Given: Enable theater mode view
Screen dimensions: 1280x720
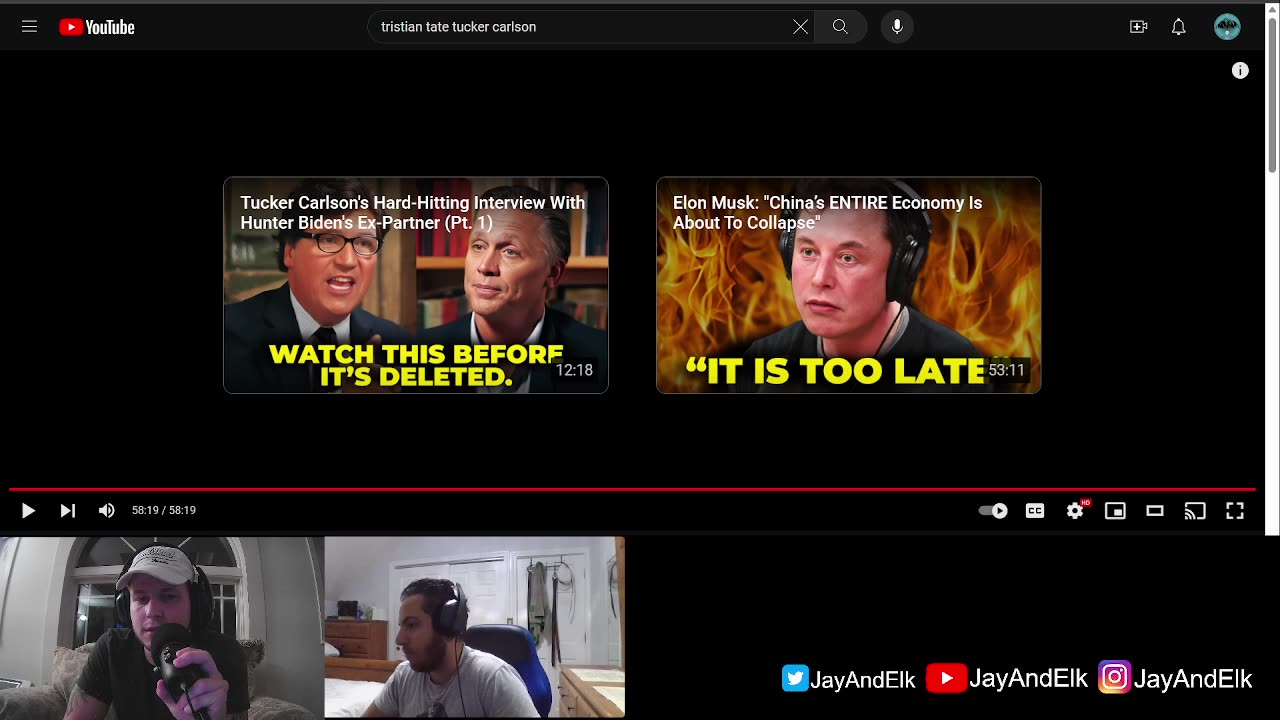Looking at the screenshot, I should tap(1155, 510).
